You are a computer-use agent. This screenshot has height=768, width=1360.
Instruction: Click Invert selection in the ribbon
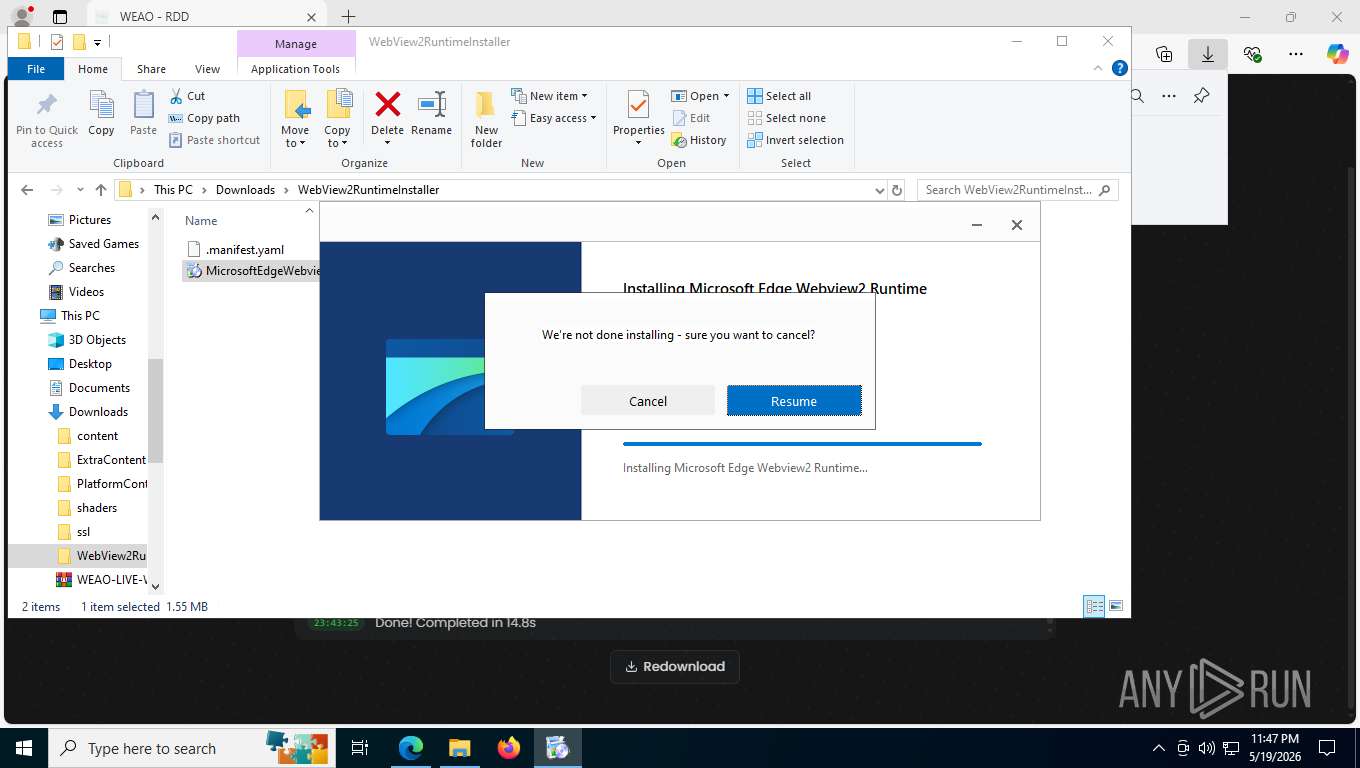(796, 140)
